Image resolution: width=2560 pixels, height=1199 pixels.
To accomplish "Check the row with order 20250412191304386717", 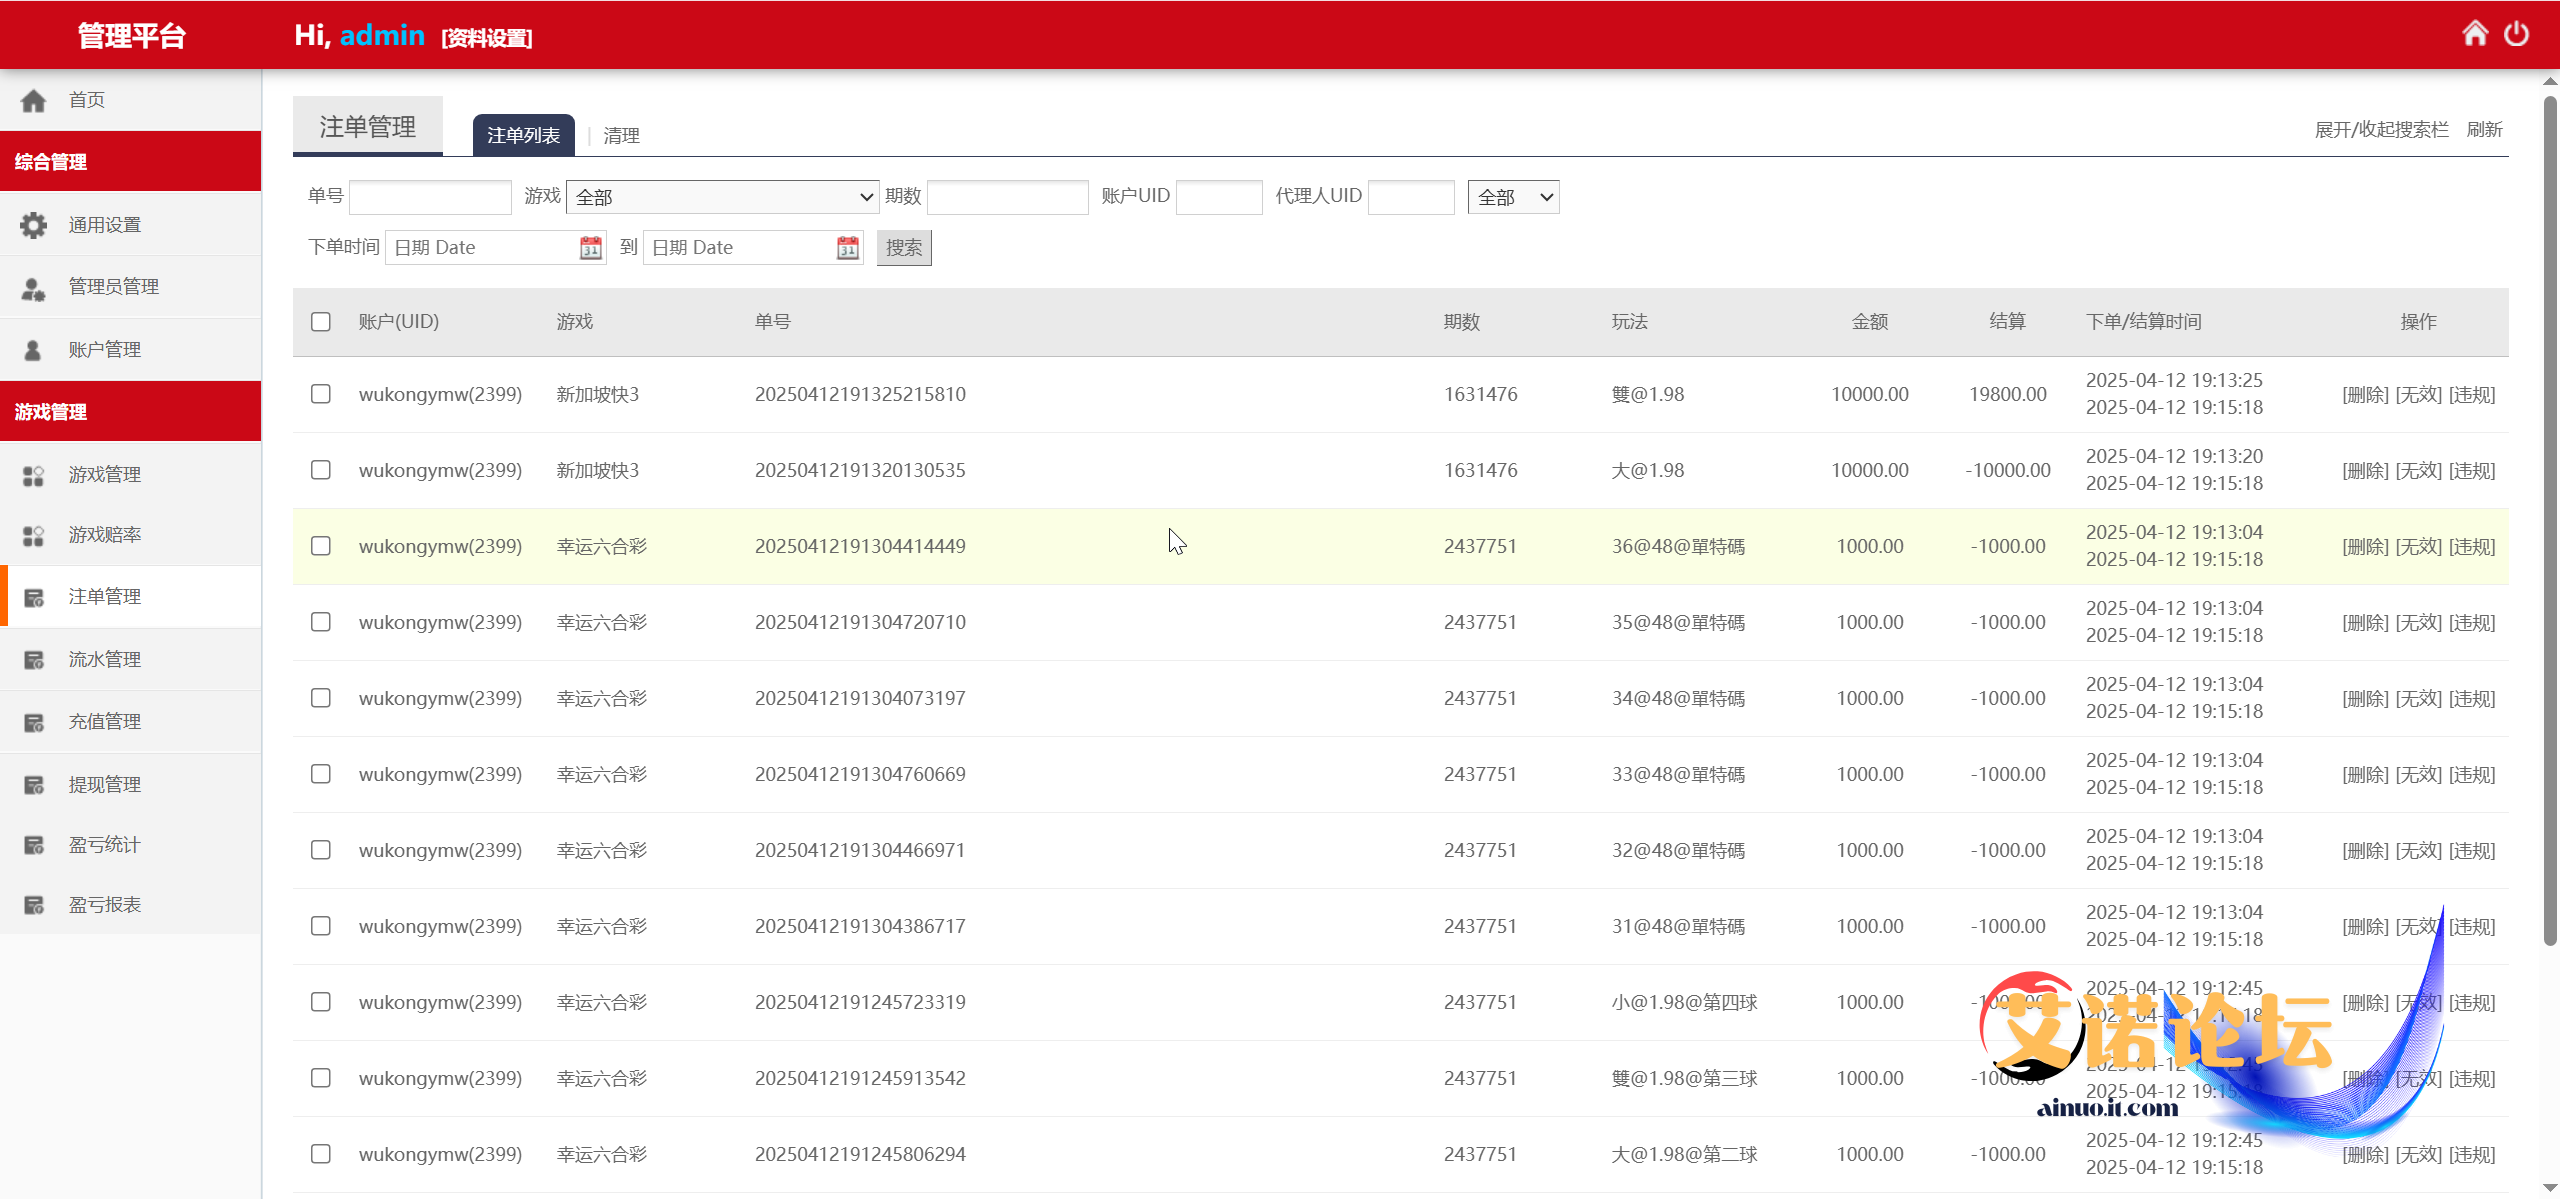I will (321, 926).
